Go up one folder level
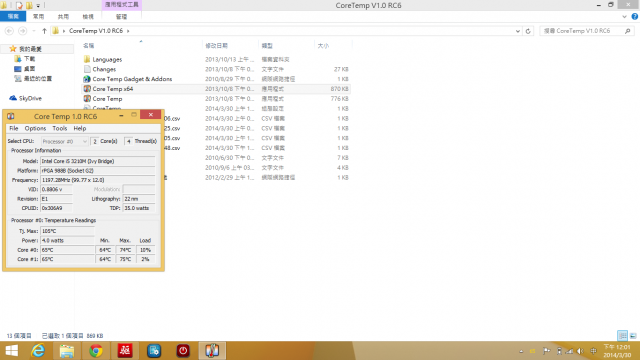The height and width of the screenshot is (360, 640). (44, 31)
